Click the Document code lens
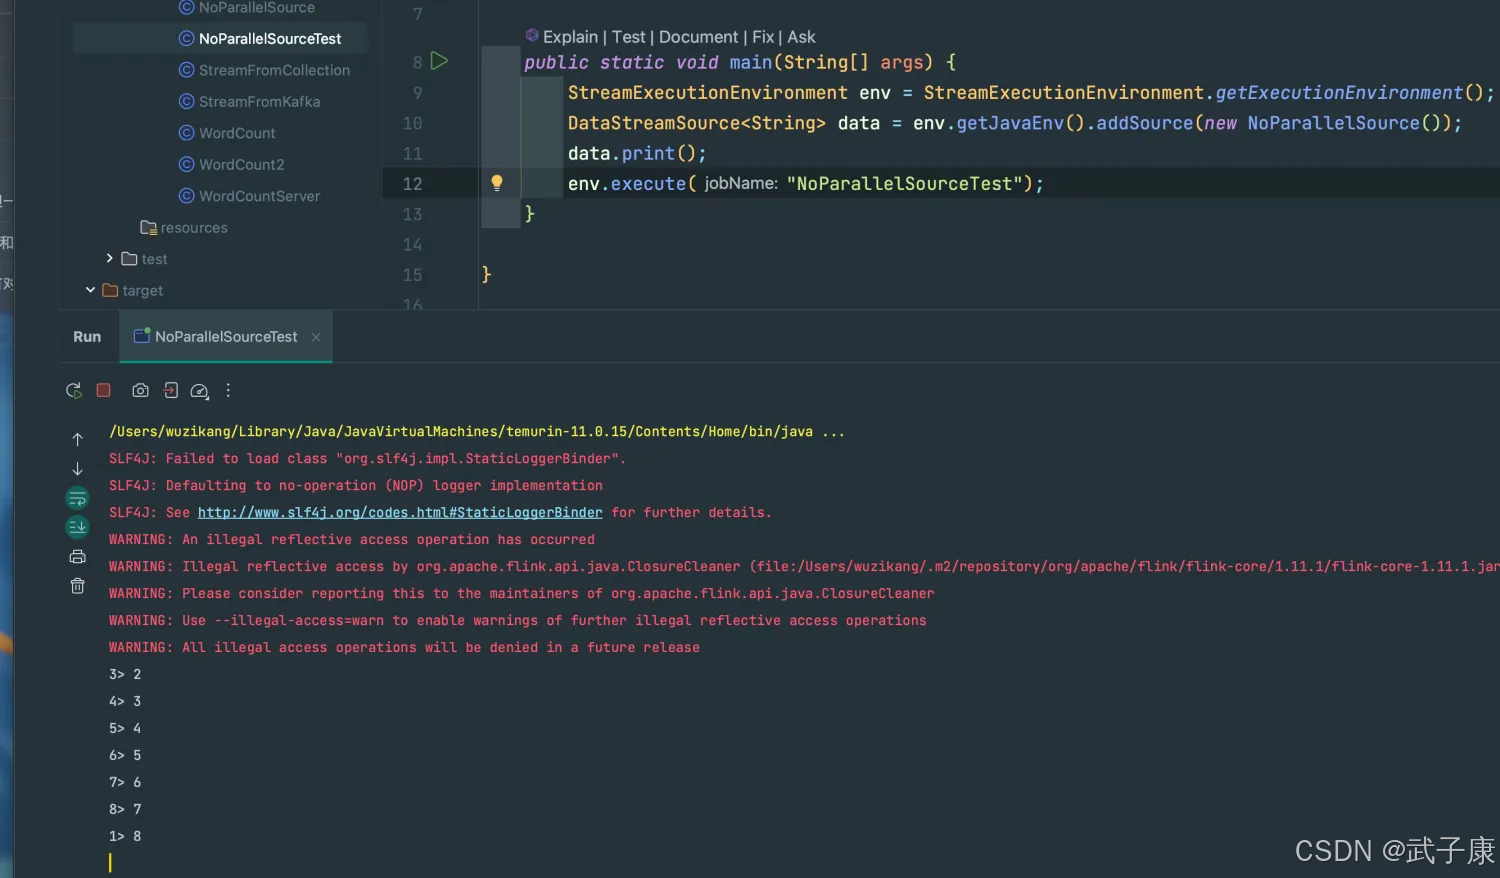The image size is (1500, 878). click(699, 37)
